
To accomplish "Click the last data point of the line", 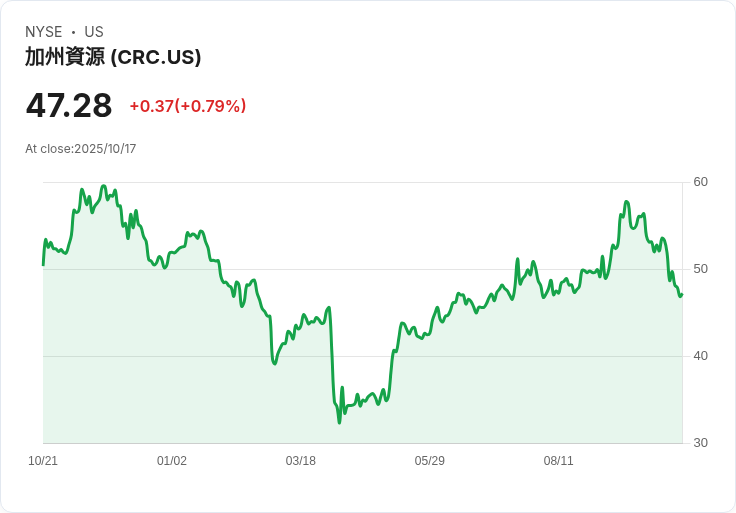I will coord(682,295).
